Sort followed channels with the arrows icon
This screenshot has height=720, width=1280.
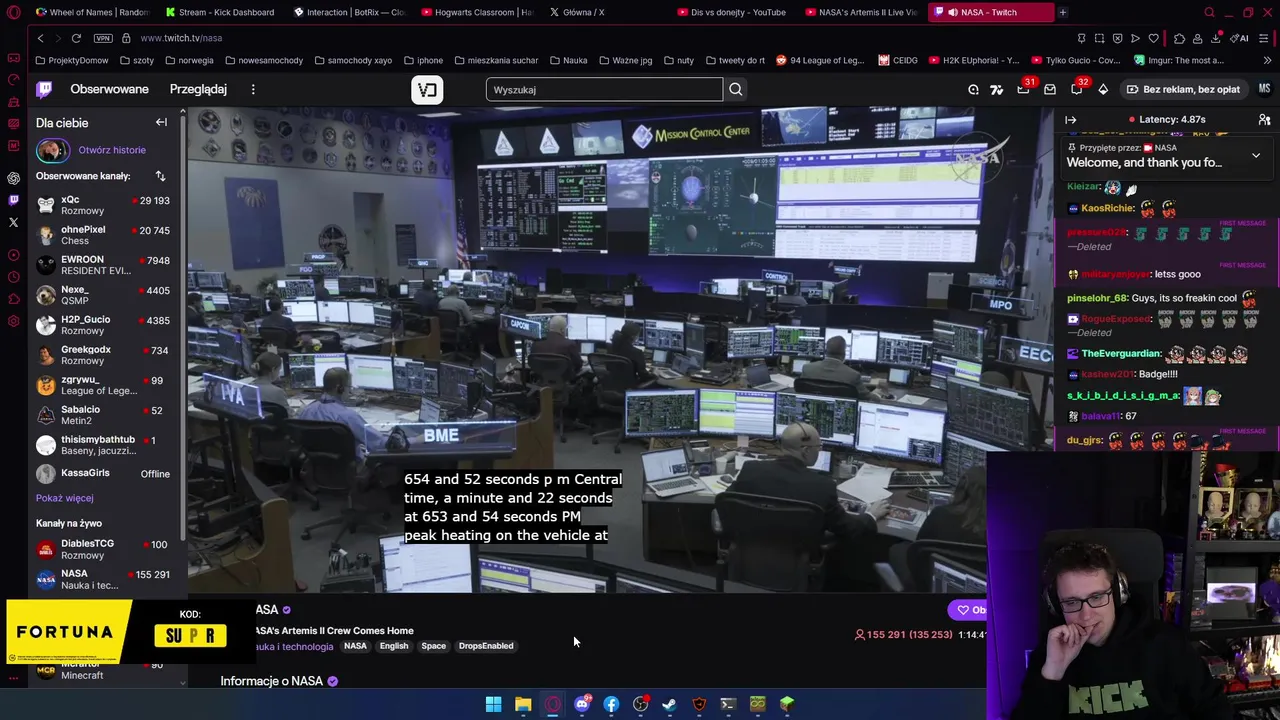[x=160, y=176]
